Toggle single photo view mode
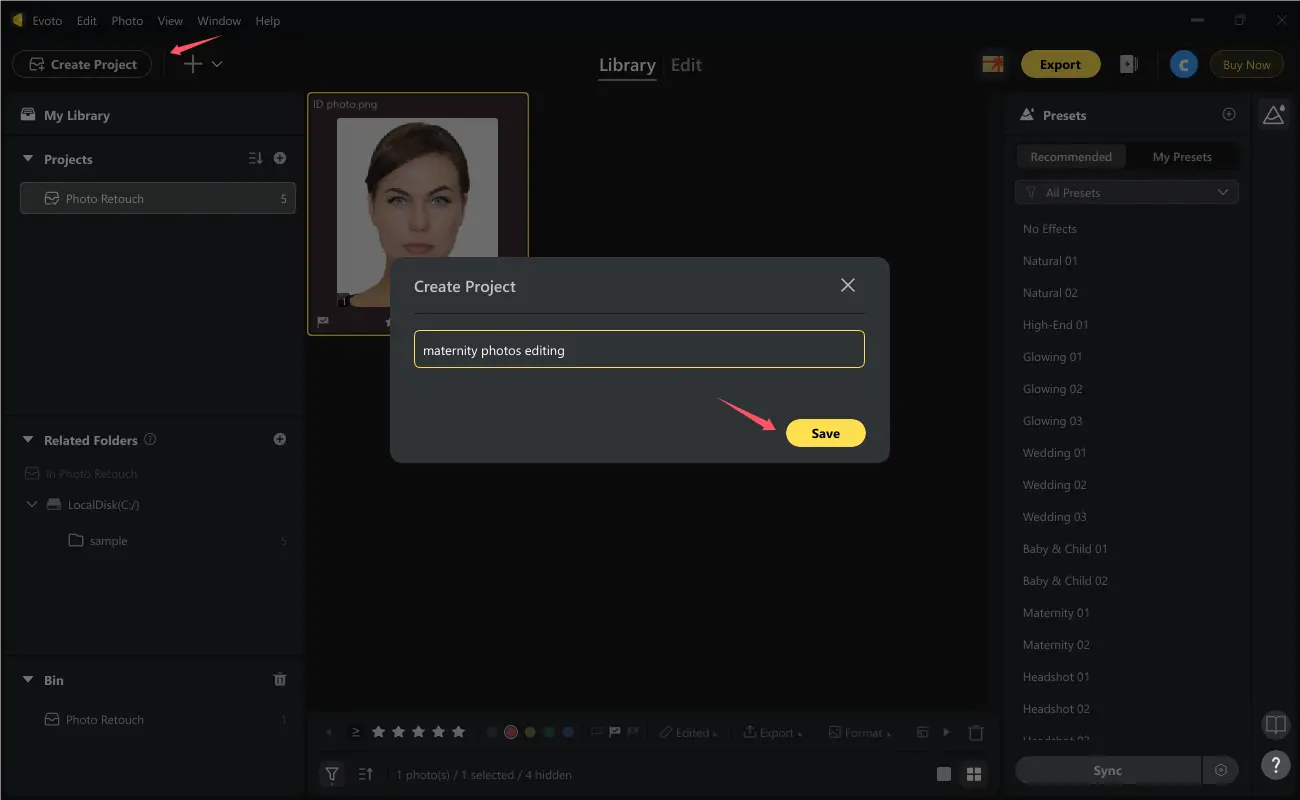This screenshot has height=800, width=1300. click(x=943, y=774)
